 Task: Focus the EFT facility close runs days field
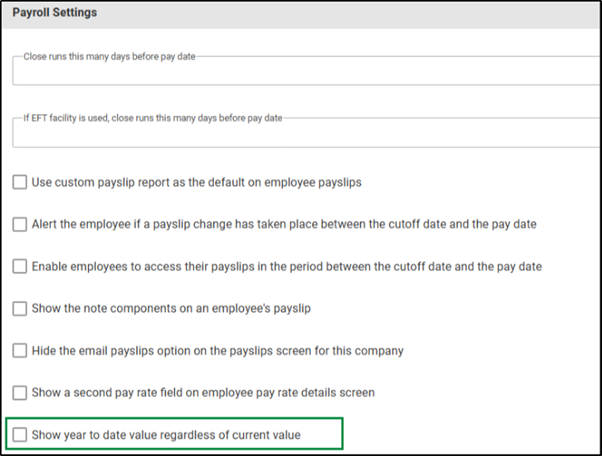click(x=306, y=132)
